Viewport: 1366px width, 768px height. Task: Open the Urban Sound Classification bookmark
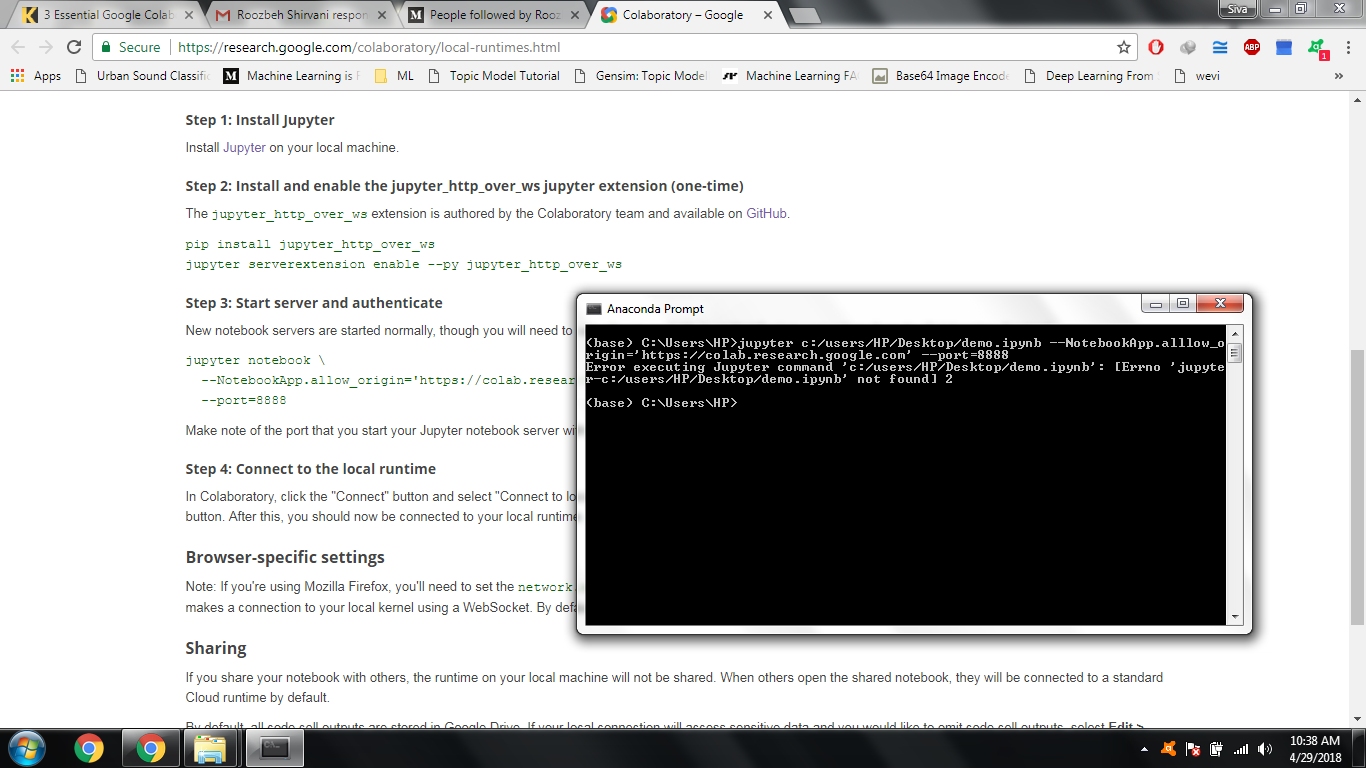click(142, 76)
